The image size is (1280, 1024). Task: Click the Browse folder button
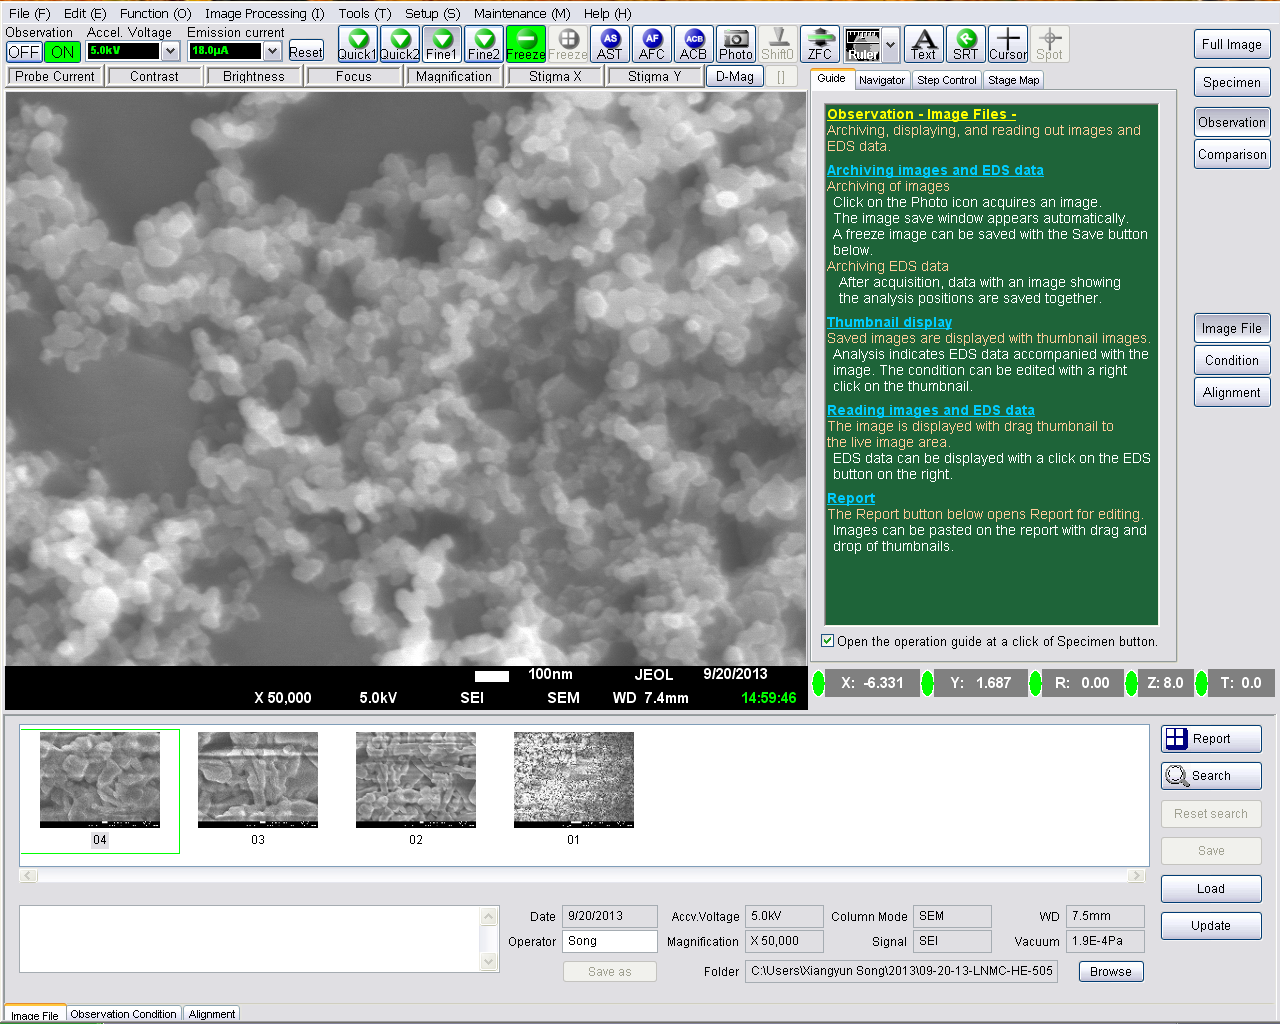point(1110,971)
